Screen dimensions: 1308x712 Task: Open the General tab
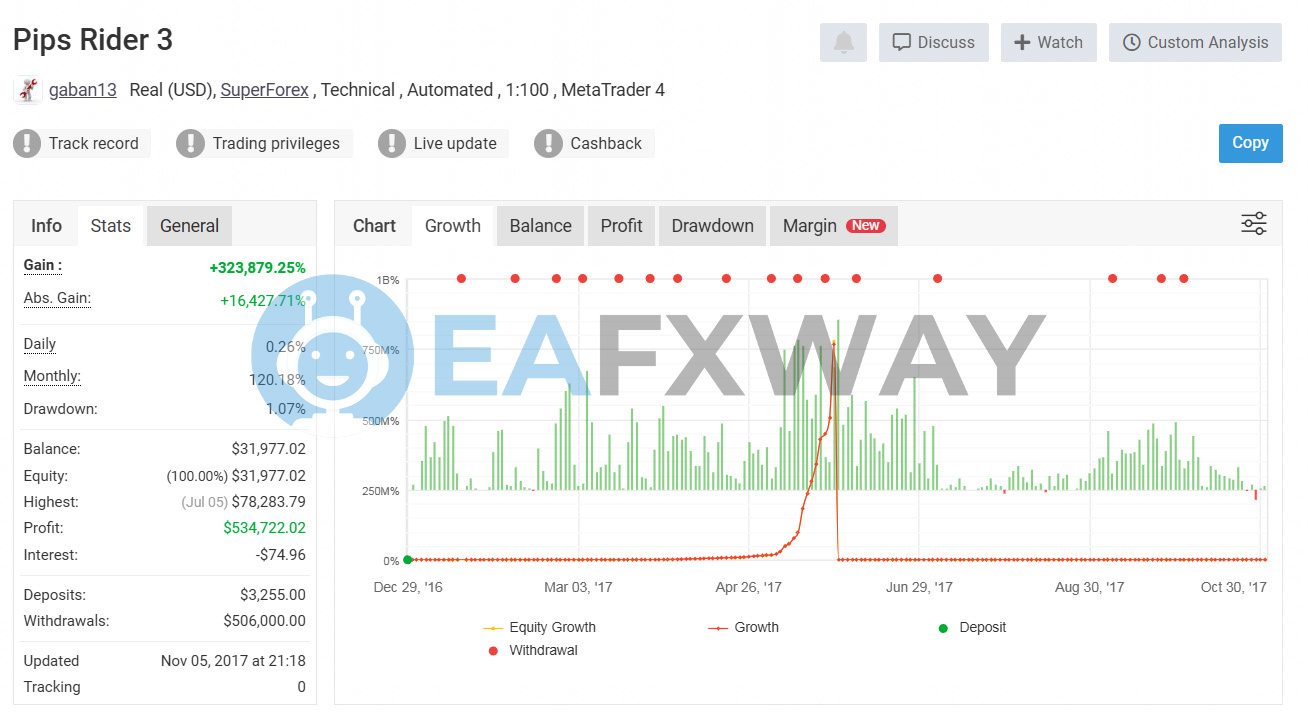click(x=189, y=226)
